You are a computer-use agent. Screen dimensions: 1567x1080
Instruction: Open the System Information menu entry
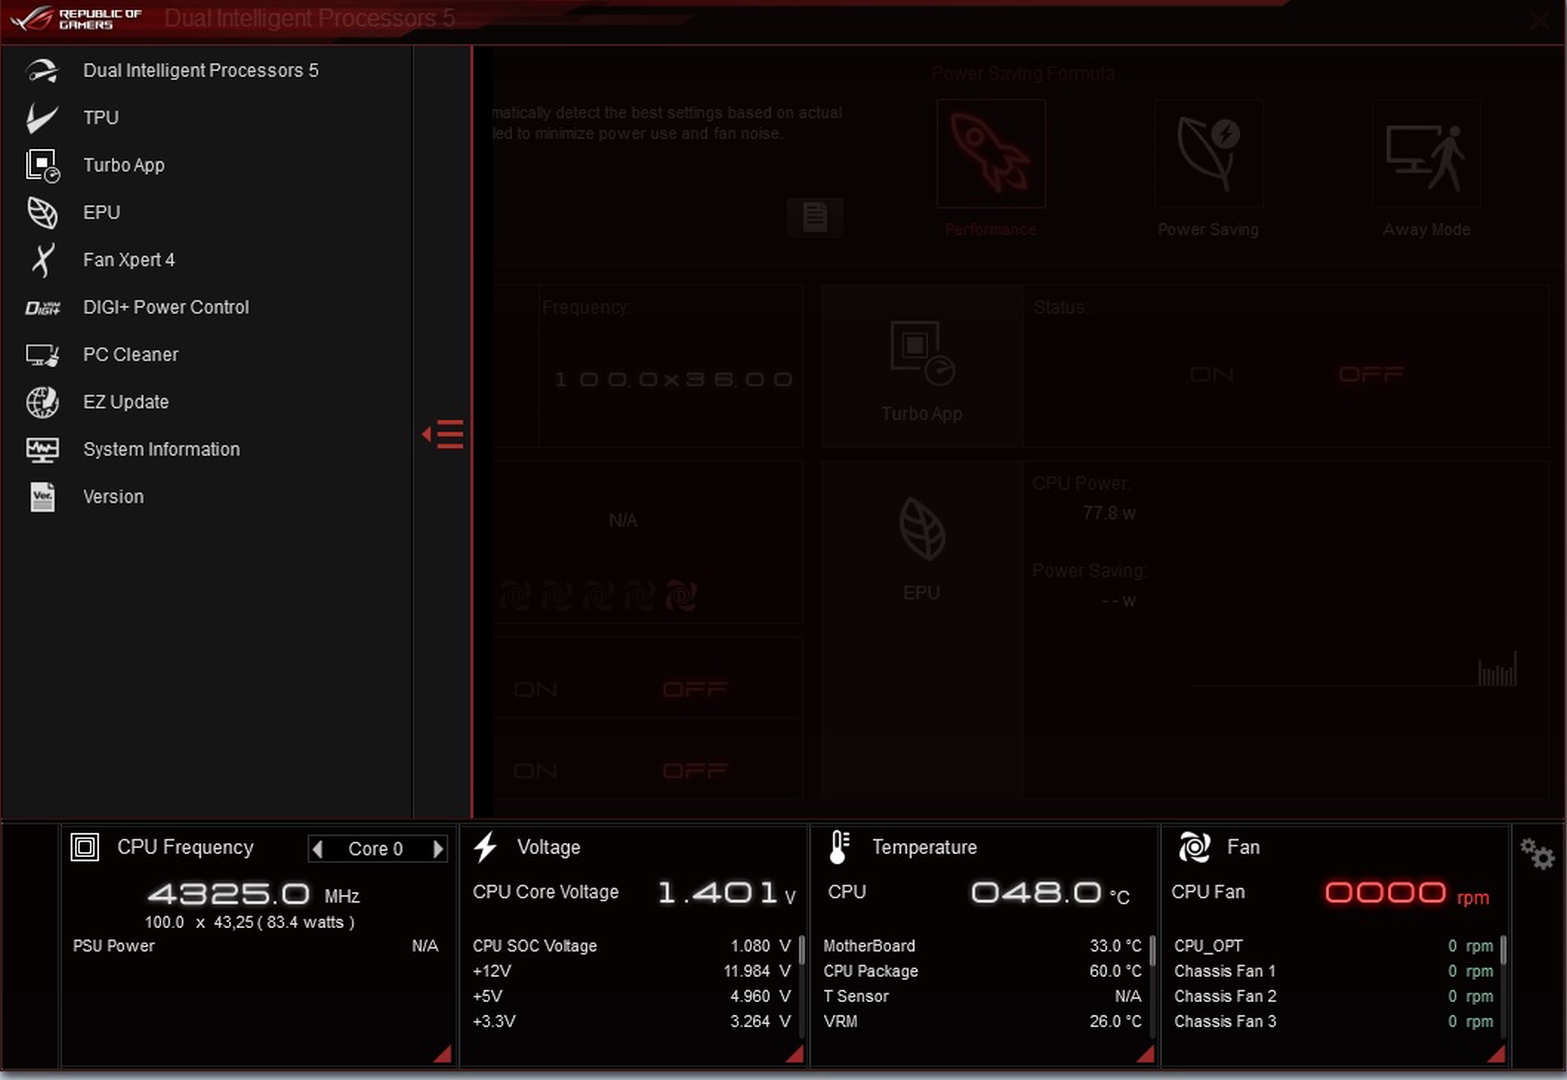coord(161,449)
